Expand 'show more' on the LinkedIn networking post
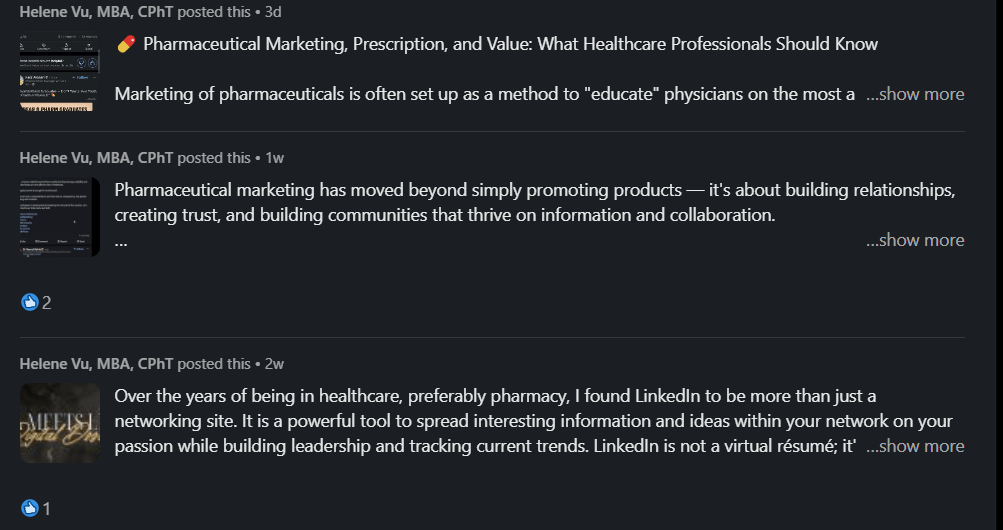Screen dimensions: 1003x530 (914, 446)
